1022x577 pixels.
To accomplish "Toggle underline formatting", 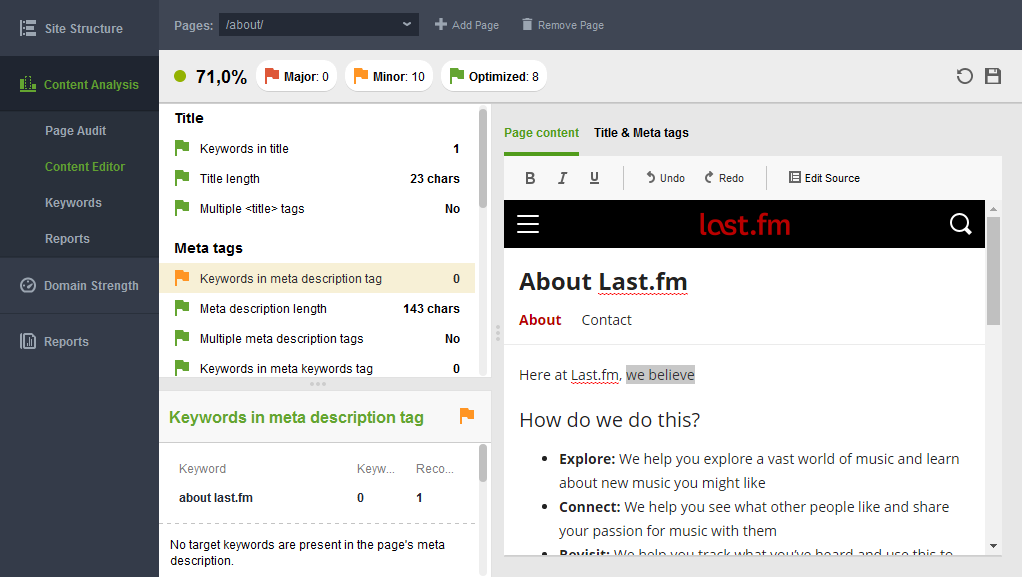I will pos(594,178).
